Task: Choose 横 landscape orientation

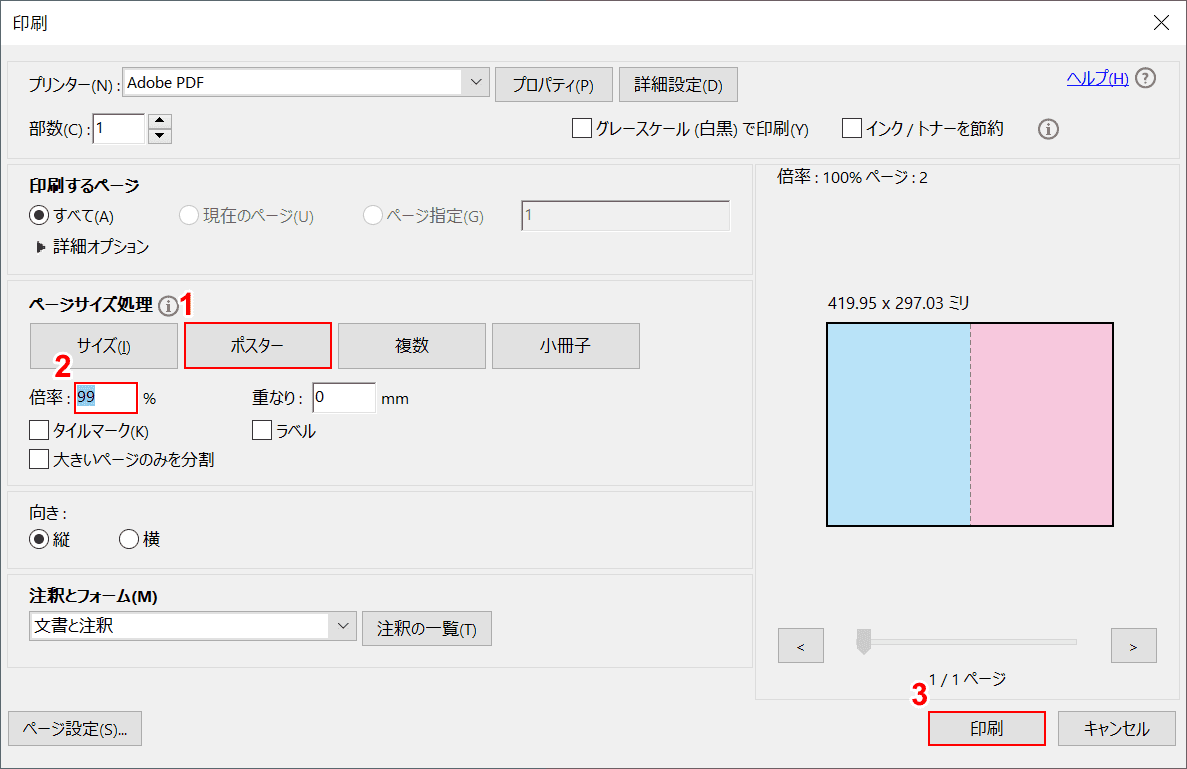Action: click(x=129, y=539)
